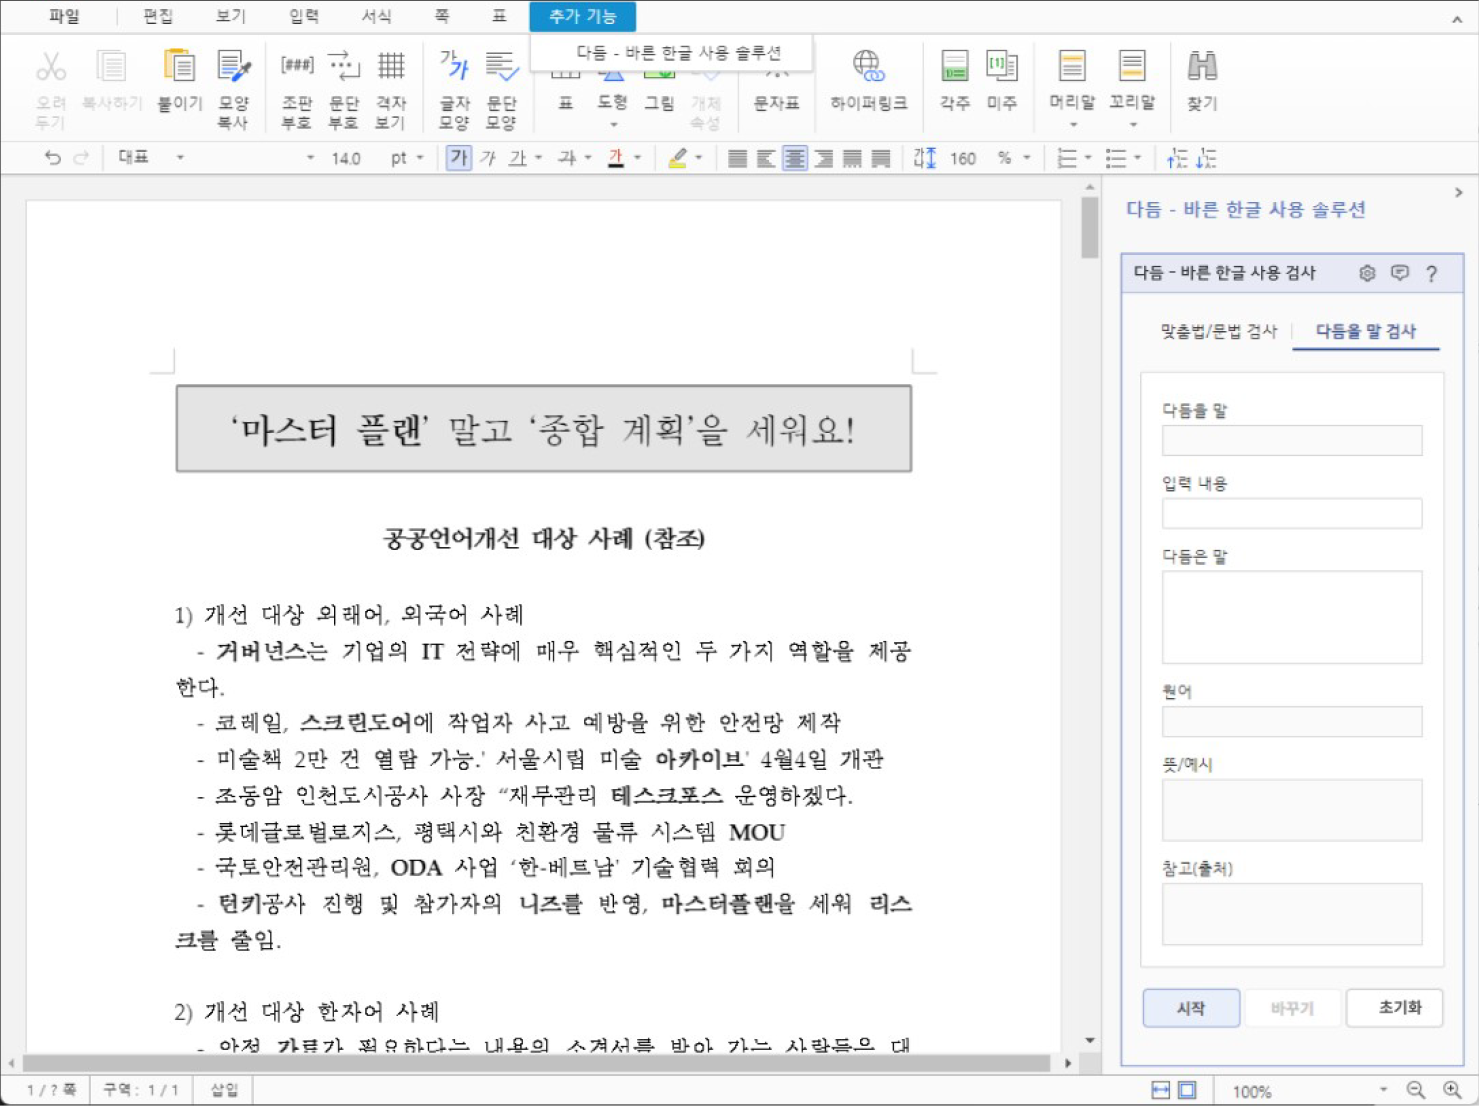Click the 원어 input field
The width and height of the screenshot is (1479, 1106).
click(1292, 722)
